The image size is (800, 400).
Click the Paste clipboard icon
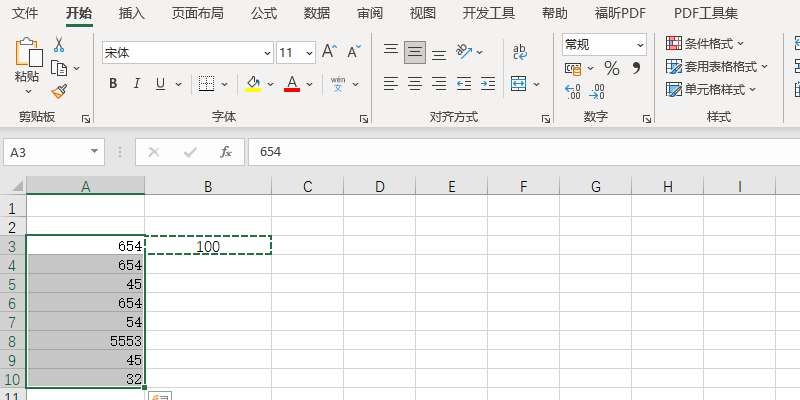tap(29, 52)
